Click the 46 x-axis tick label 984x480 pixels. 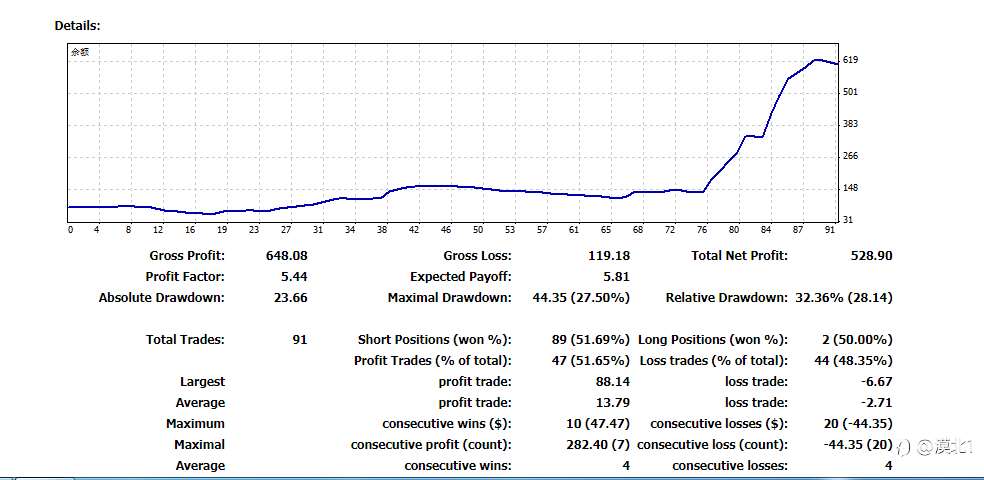[446, 230]
